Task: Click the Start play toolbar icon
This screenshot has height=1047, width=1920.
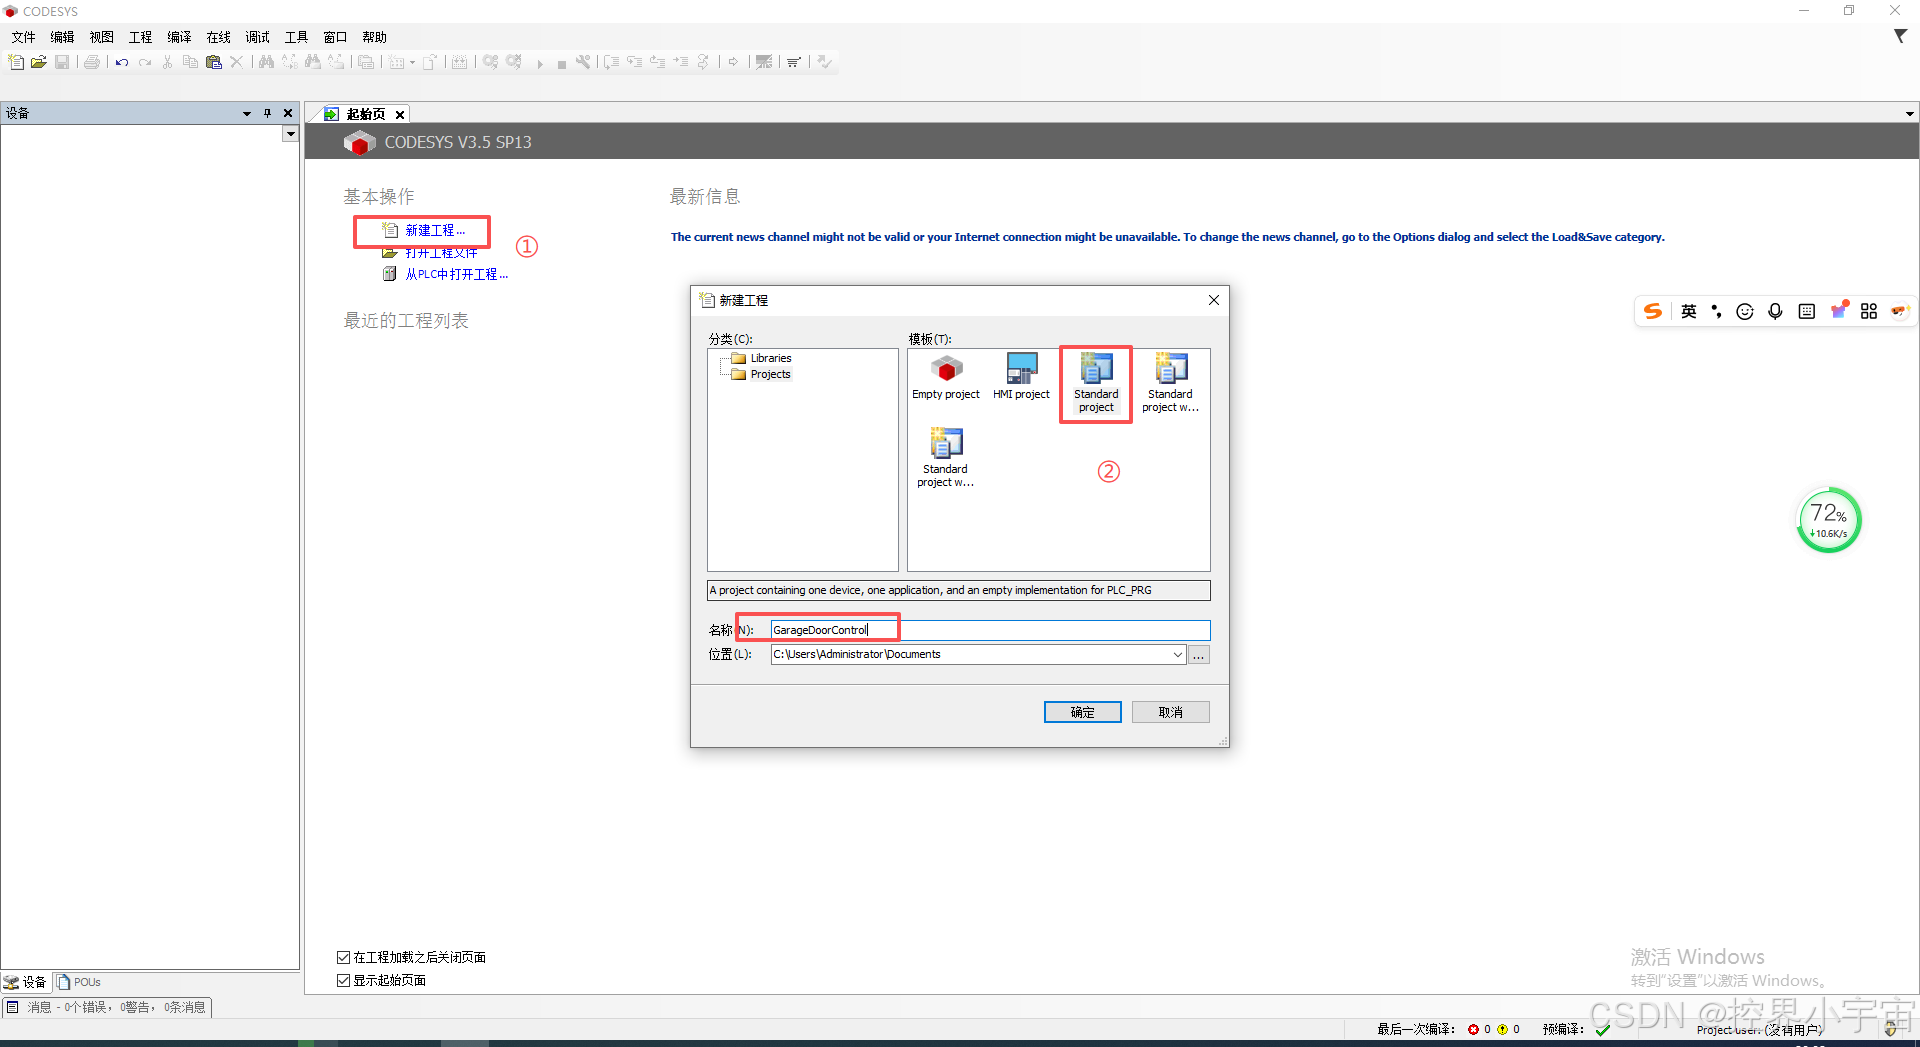Action: tap(540, 63)
